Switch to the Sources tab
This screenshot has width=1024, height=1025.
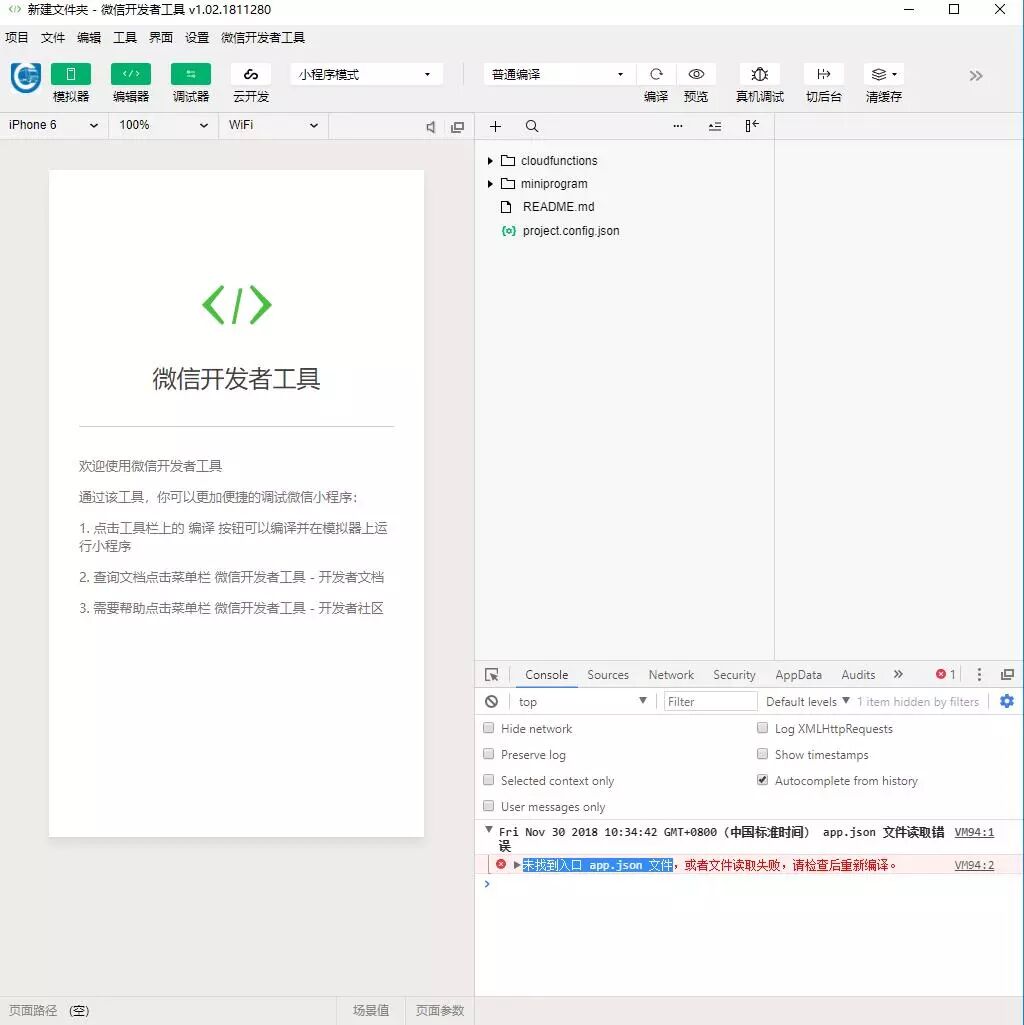tap(607, 675)
